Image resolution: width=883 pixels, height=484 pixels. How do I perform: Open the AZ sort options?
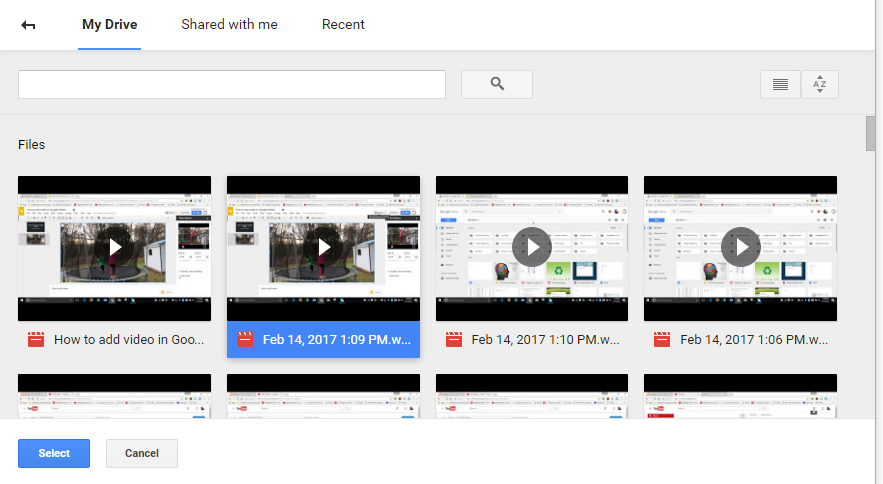820,85
